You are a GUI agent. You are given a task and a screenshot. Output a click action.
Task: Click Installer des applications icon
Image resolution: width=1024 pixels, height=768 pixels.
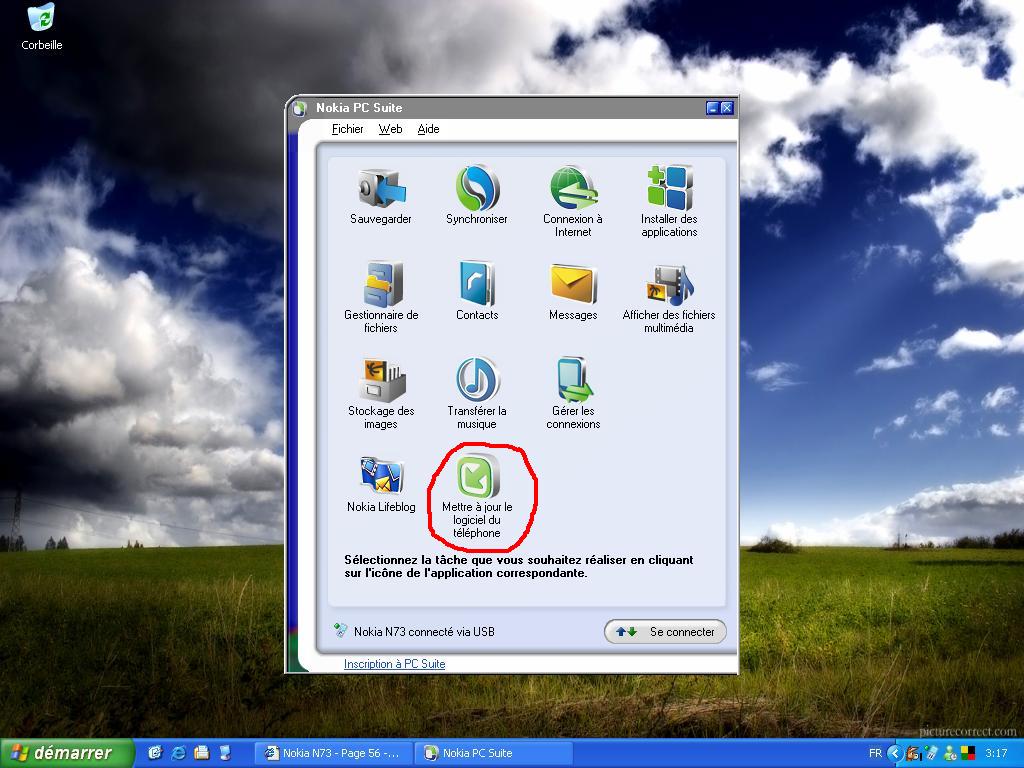[x=669, y=188]
